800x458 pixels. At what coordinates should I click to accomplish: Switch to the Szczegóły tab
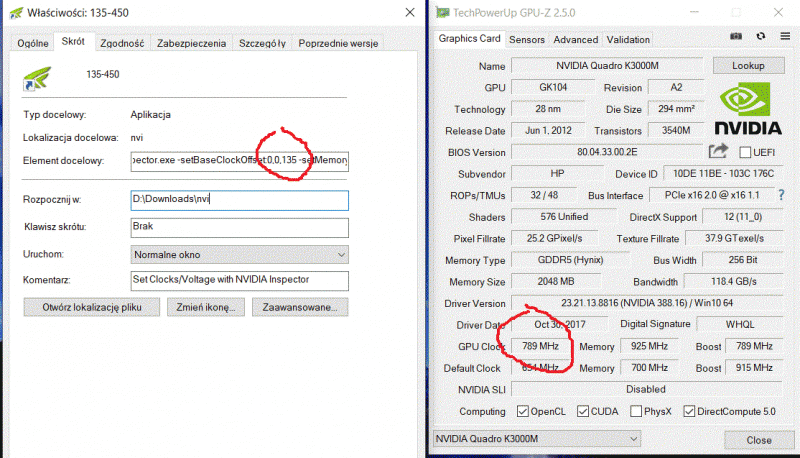pos(262,43)
